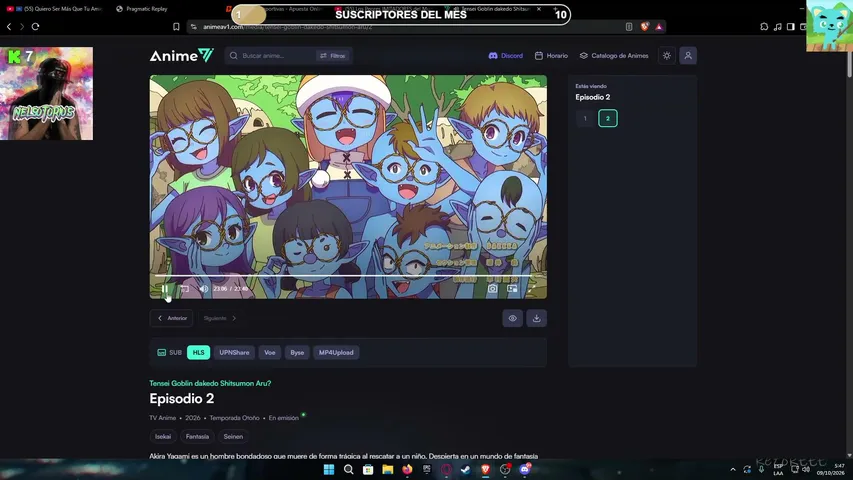Download the episode with download icon
This screenshot has height=480, width=853.
tap(536, 318)
